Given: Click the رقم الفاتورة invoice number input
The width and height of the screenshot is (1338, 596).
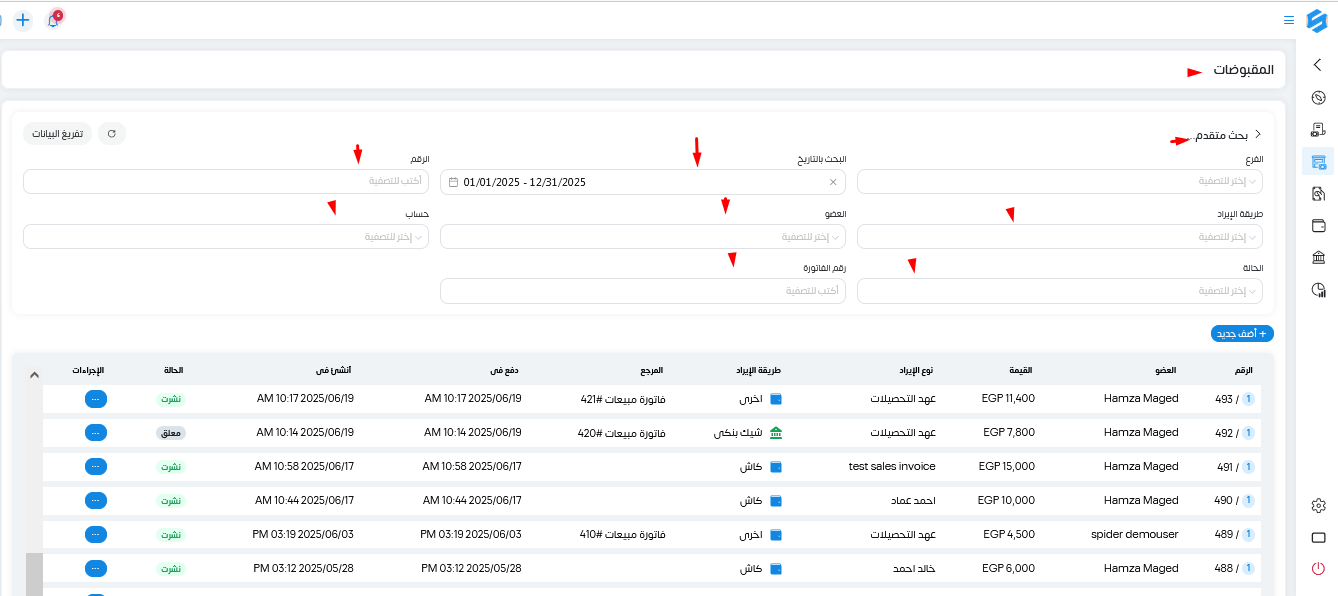Looking at the screenshot, I should [643, 291].
